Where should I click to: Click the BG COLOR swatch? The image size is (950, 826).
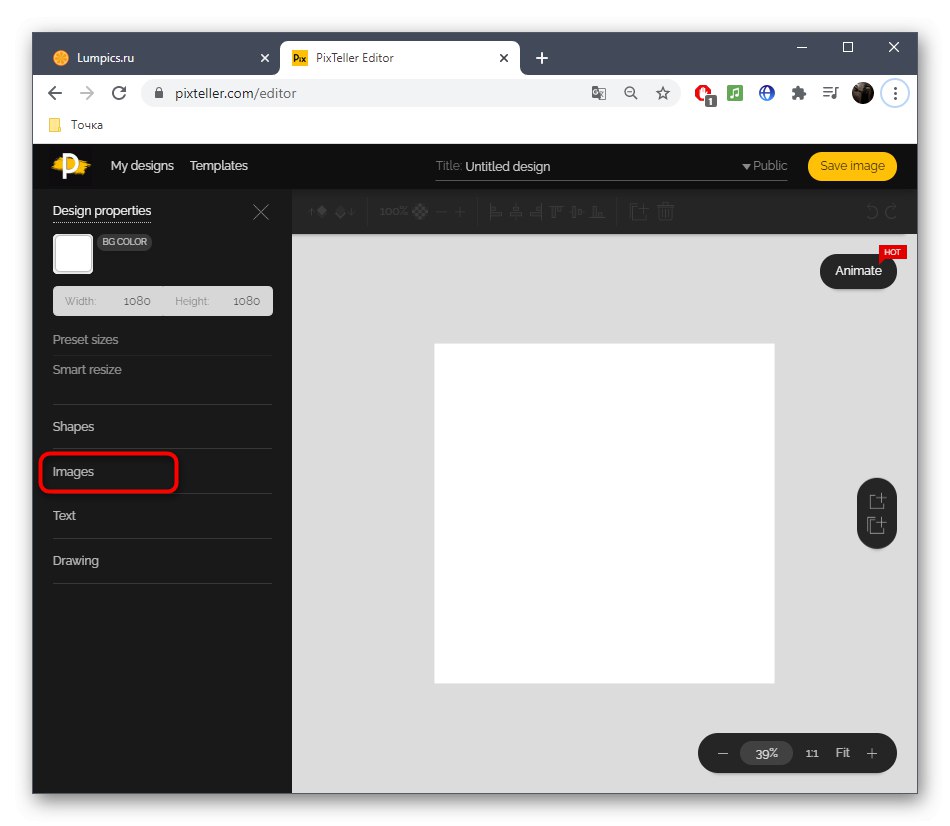(x=72, y=254)
